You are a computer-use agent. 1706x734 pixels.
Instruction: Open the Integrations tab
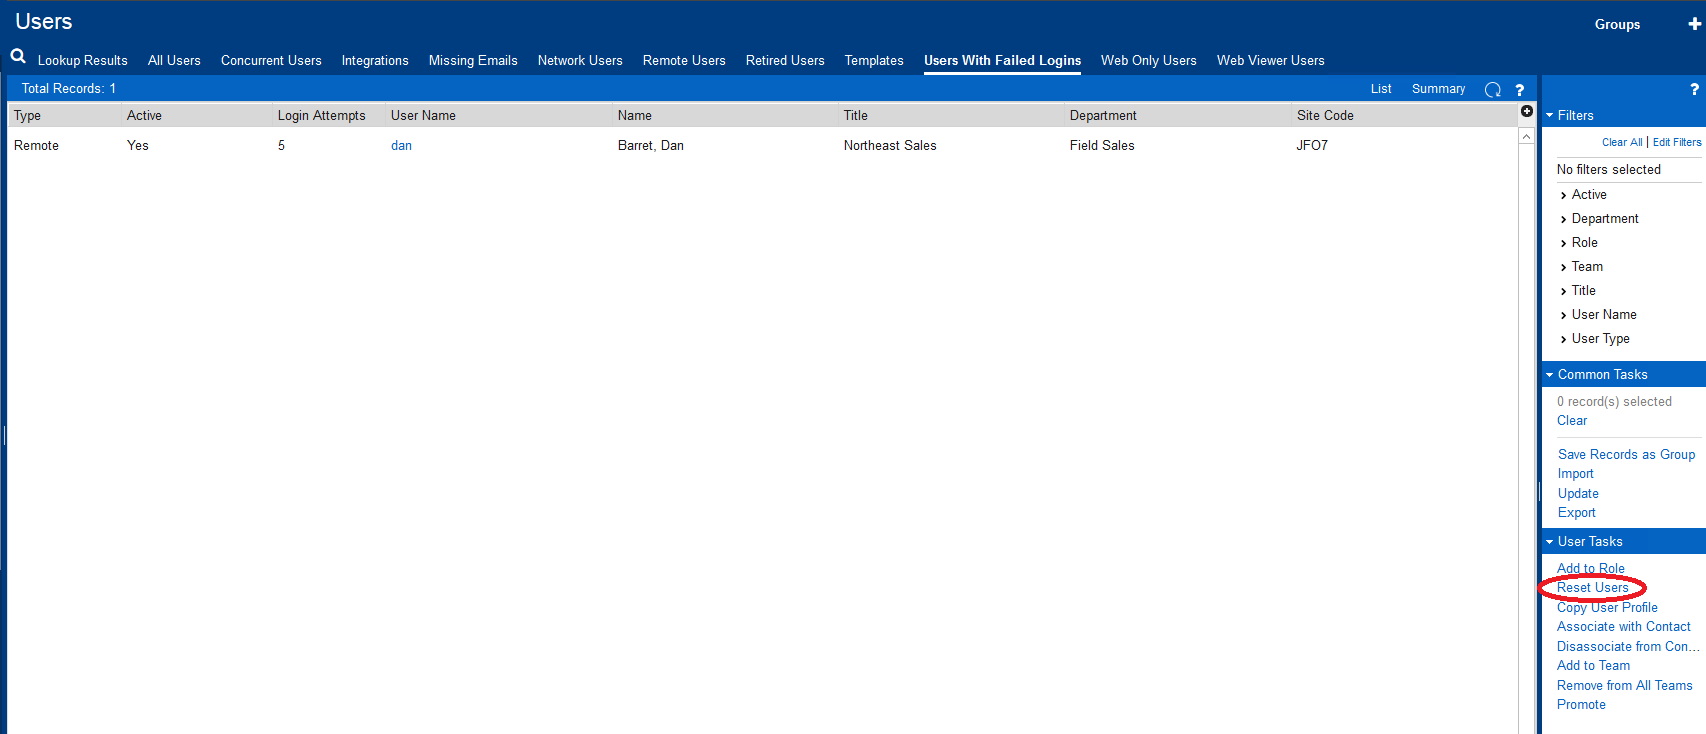click(x=375, y=60)
